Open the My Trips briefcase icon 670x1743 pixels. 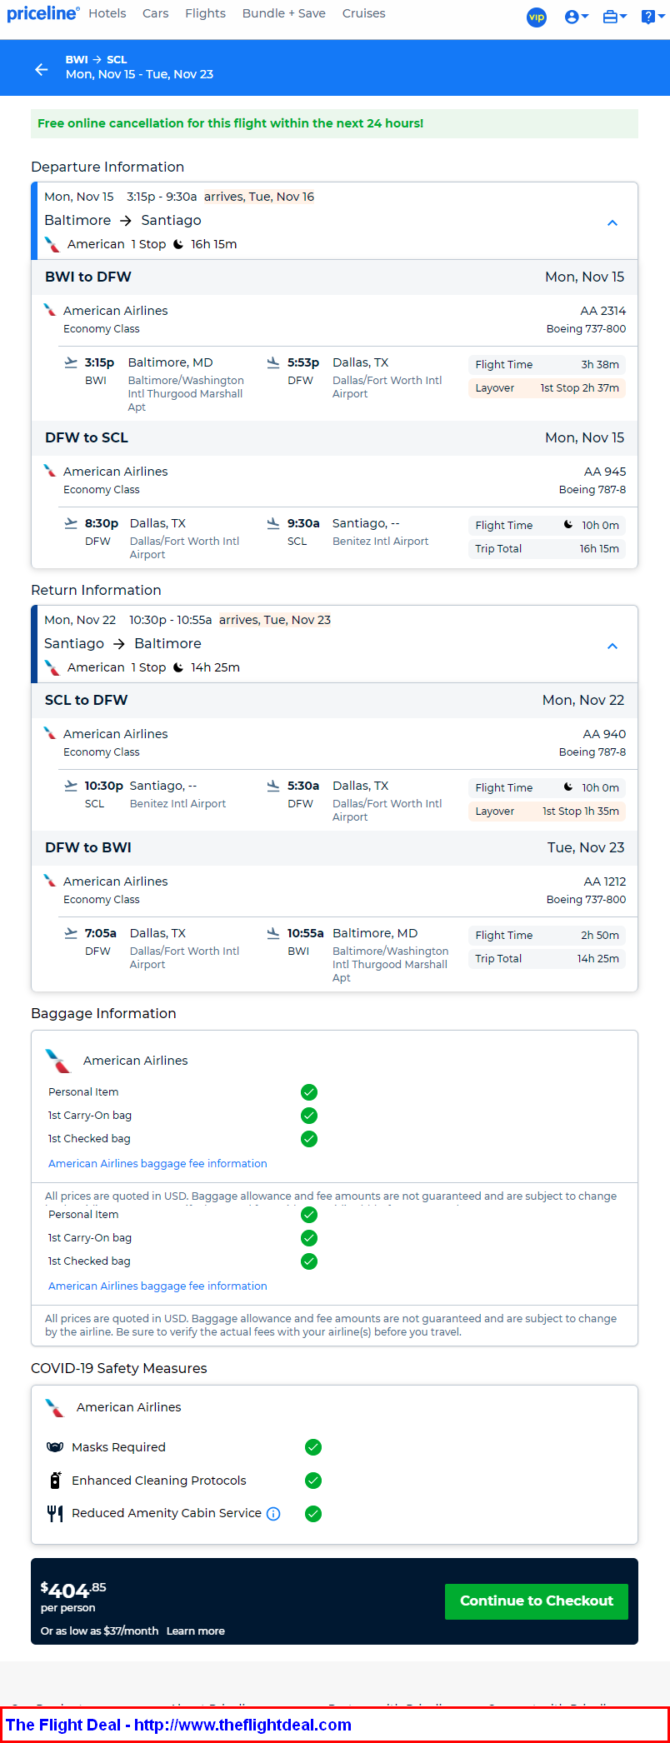(x=614, y=17)
